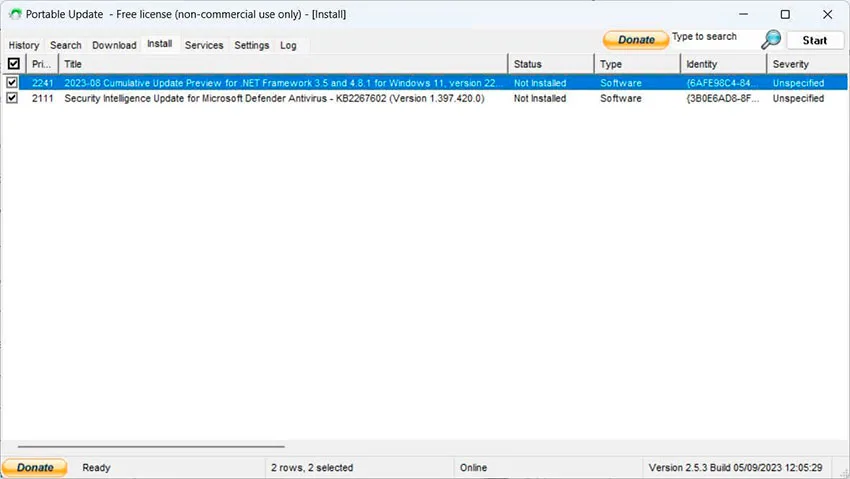Select the 2023-08 Cumulative Update Preview title
Image resolution: width=850 pixels, height=479 pixels.
pyautogui.click(x=282, y=83)
